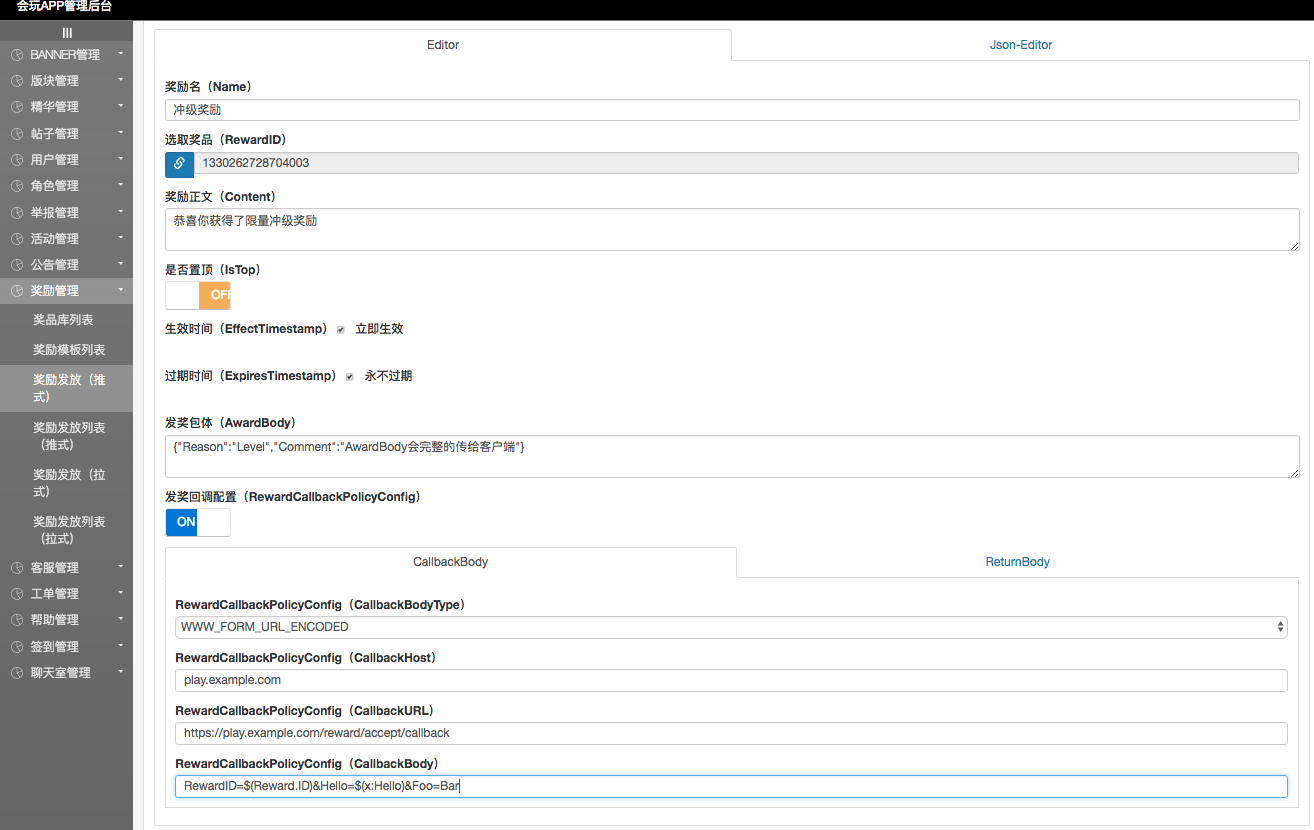Click the globe icon next to BANNER管理

(x=16, y=54)
